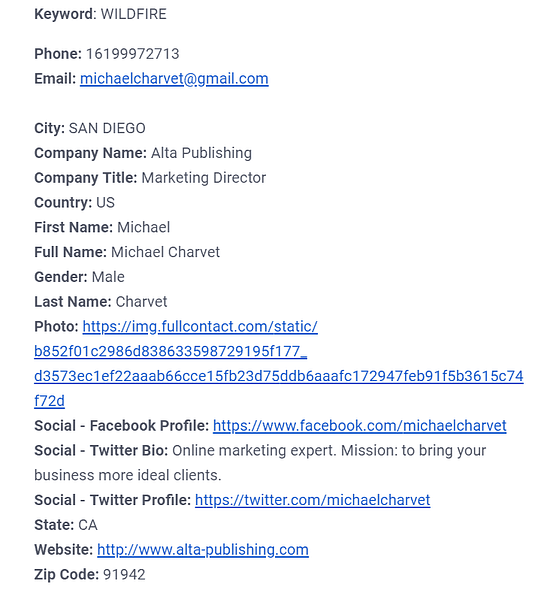The height and width of the screenshot is (600, 553).
Task: Click the Last Name value Charvet
Action: coord(141,302)
